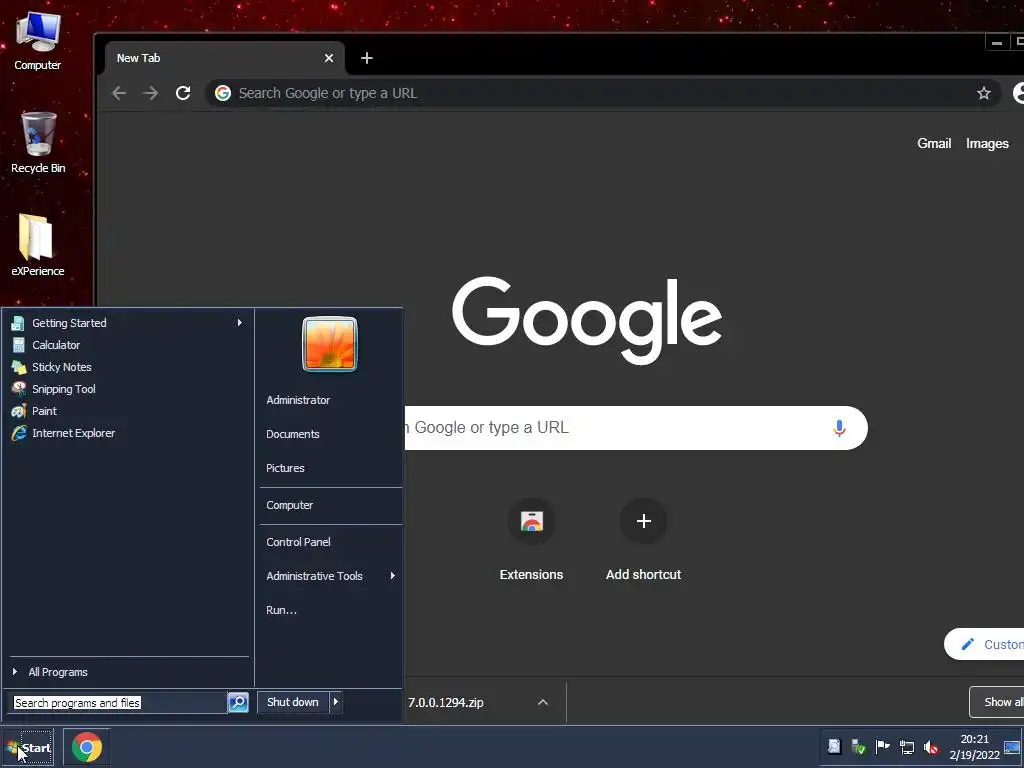Select the Recycle Bin desktop icon
The image size is (1024, 768).
click(x=38, y=142)
